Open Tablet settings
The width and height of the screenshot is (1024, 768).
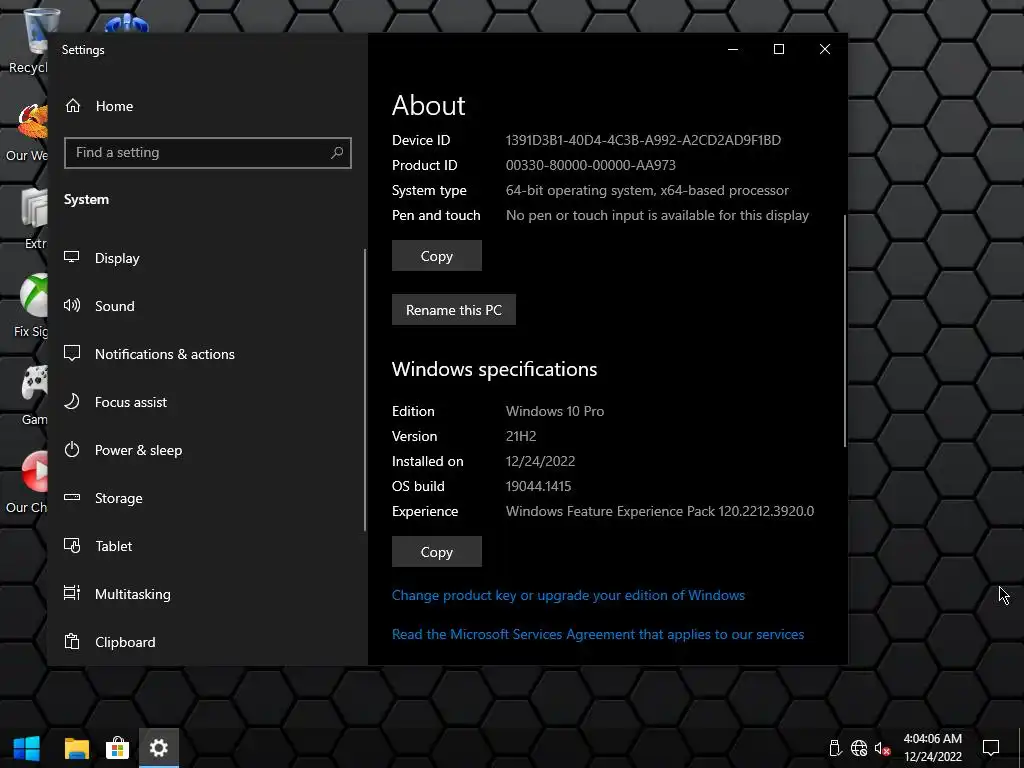click(x=208, y=546)
